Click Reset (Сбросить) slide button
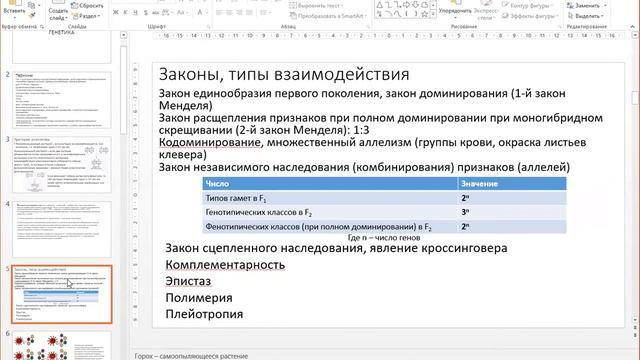 87,6
